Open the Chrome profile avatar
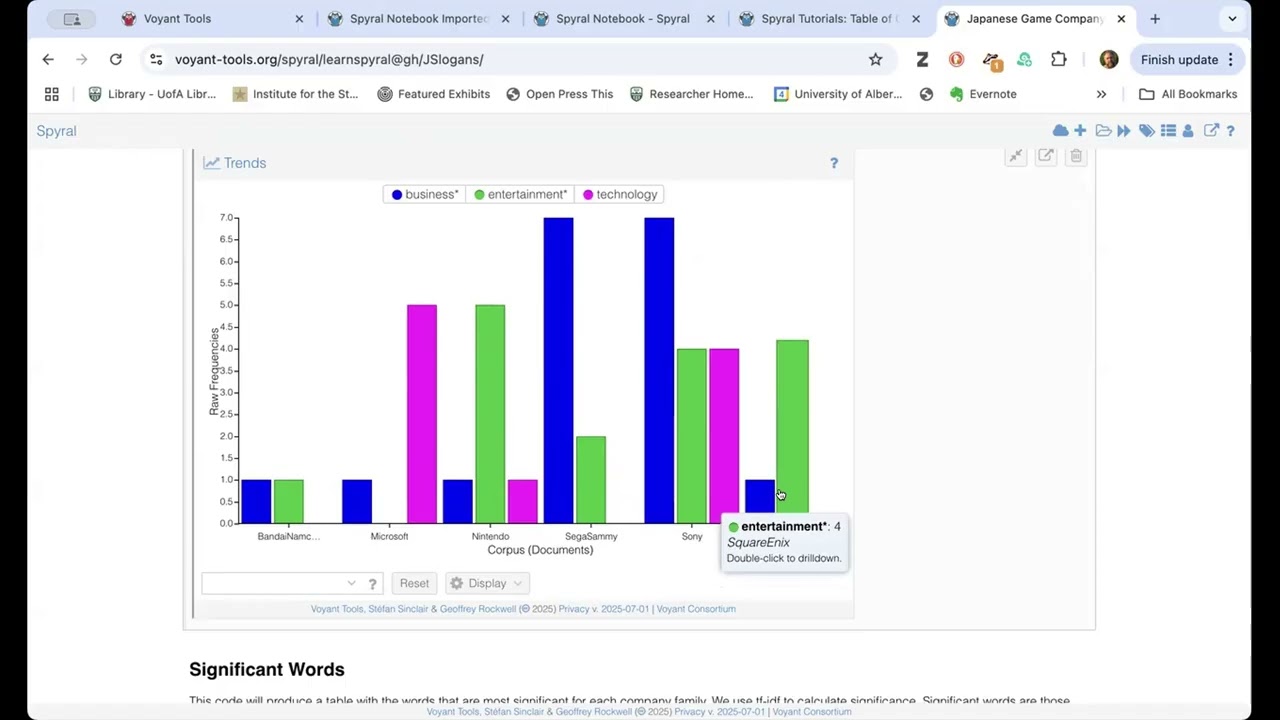This screenshot has height=720, width=1280. 1109,60
